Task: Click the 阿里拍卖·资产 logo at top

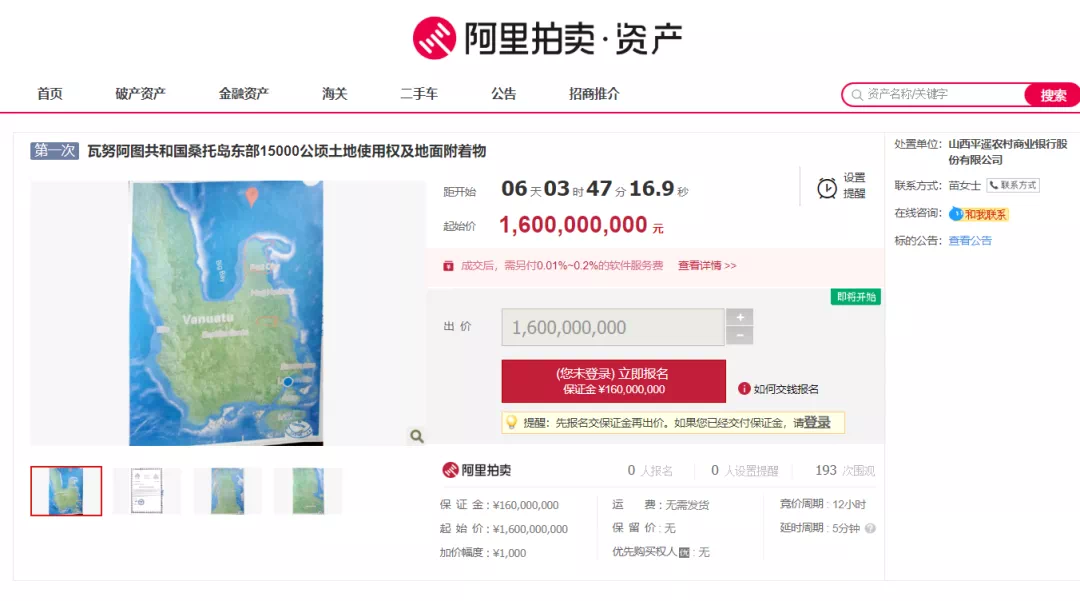Action: coord(548,38)
